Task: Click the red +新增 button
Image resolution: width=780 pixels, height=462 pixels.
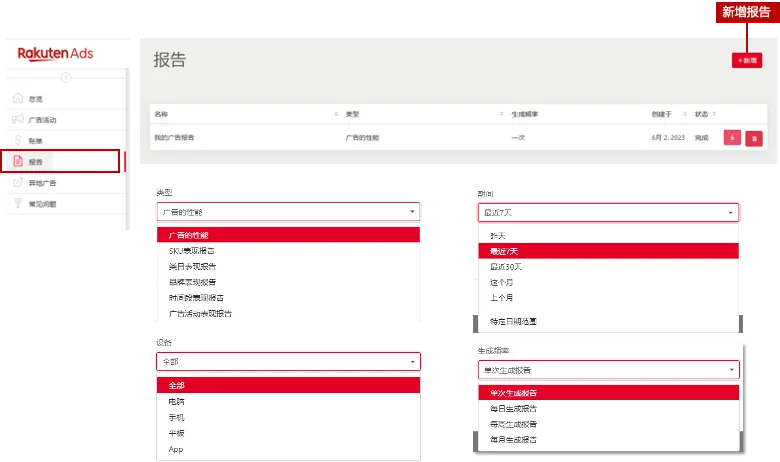Action: point(747,61)
